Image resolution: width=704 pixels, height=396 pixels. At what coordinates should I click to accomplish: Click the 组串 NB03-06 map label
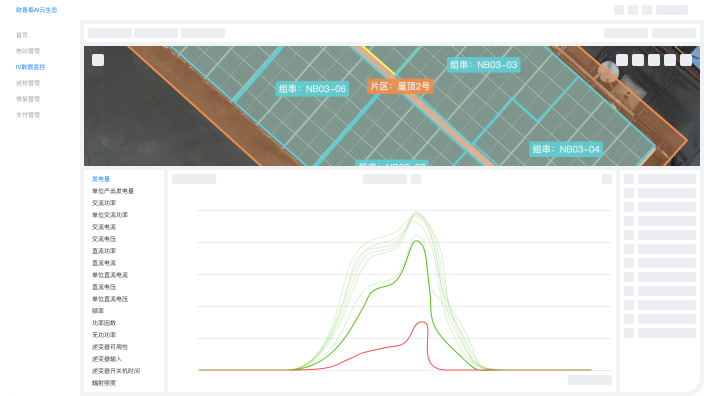pyautogui.click(x=312, y=89)
